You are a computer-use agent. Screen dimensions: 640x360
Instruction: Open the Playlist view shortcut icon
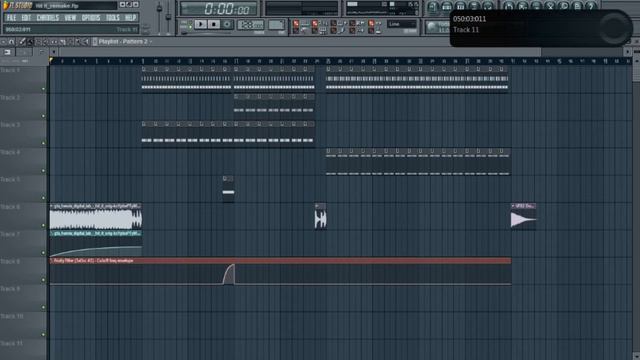pyautogui.click(x=433, y=7)
